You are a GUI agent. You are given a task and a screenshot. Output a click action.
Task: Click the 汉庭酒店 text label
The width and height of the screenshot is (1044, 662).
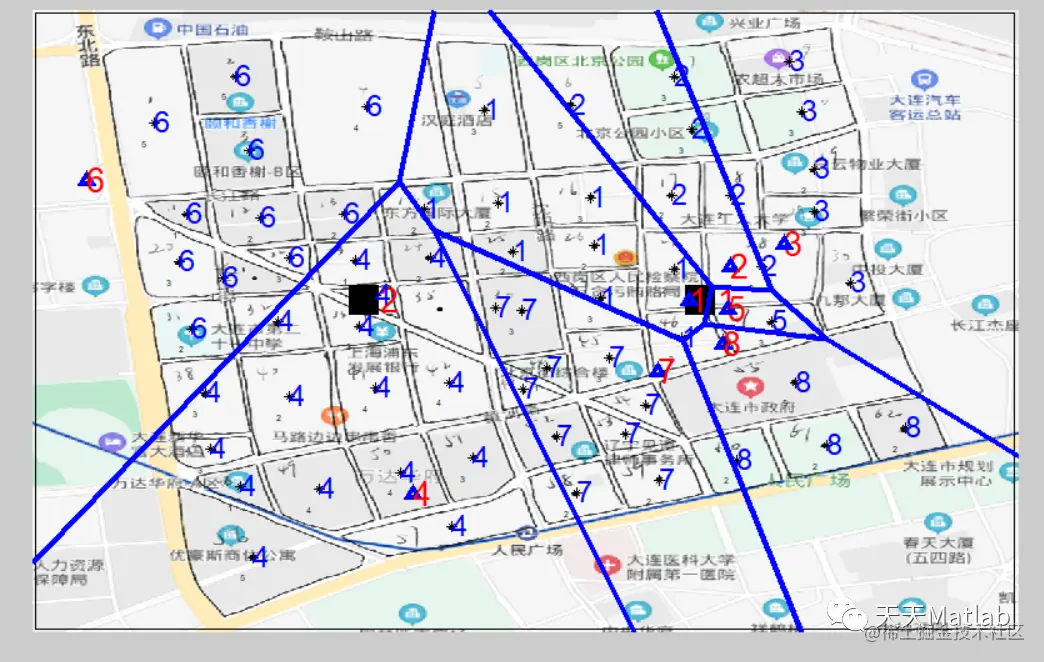point(457,120)
